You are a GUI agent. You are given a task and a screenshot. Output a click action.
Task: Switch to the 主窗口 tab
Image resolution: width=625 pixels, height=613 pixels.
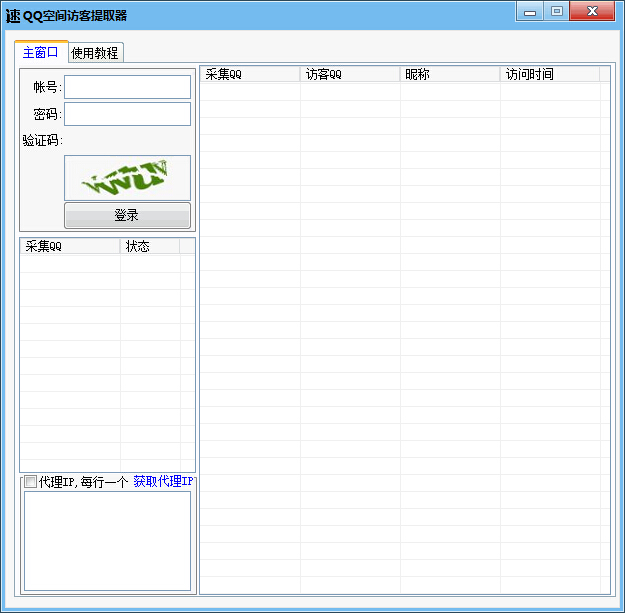click(41, 52)
